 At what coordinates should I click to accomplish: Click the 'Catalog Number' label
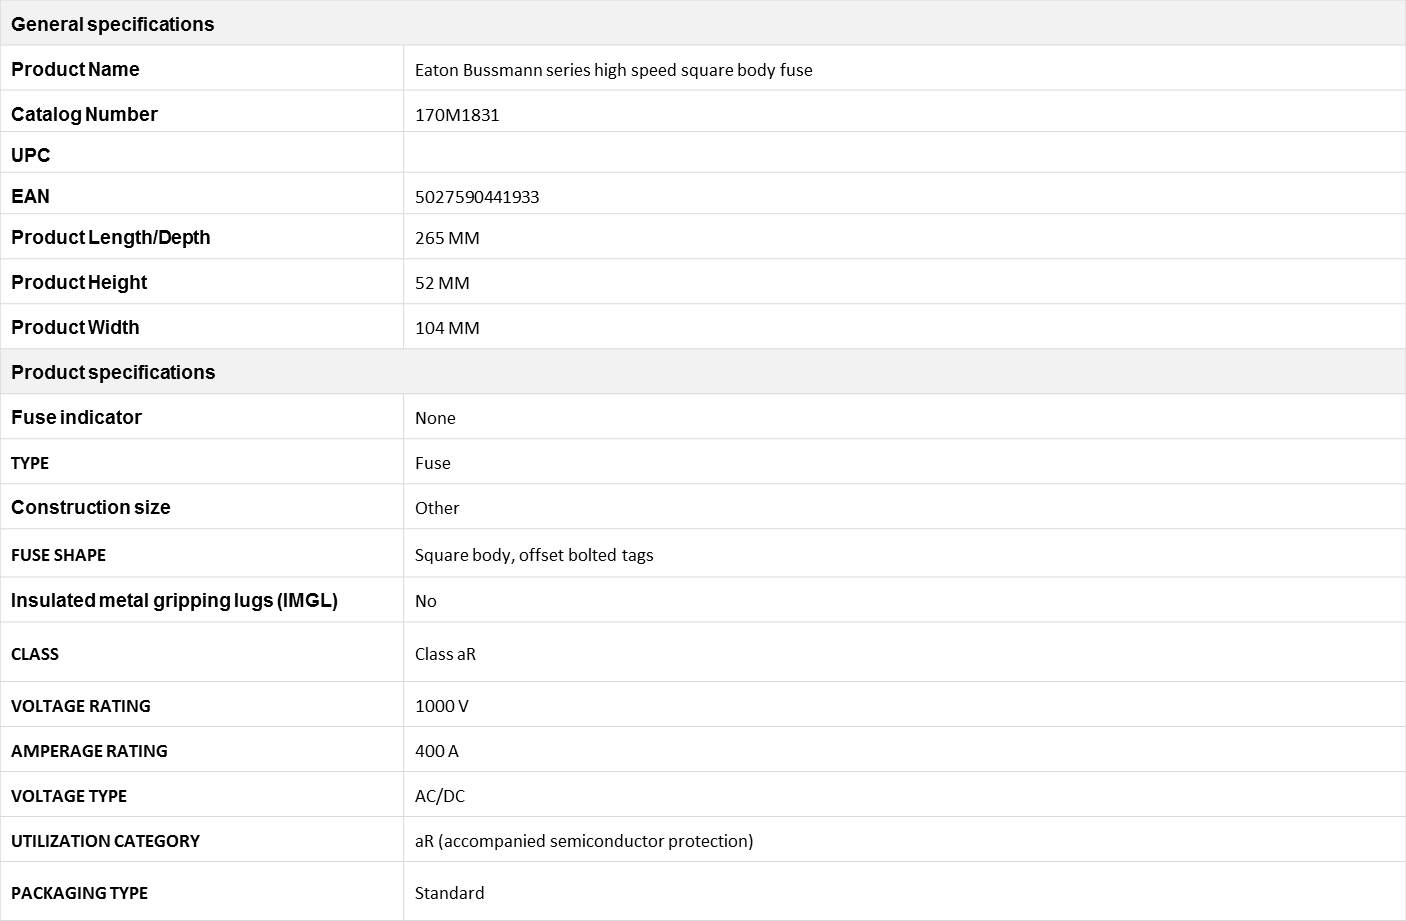84,114
